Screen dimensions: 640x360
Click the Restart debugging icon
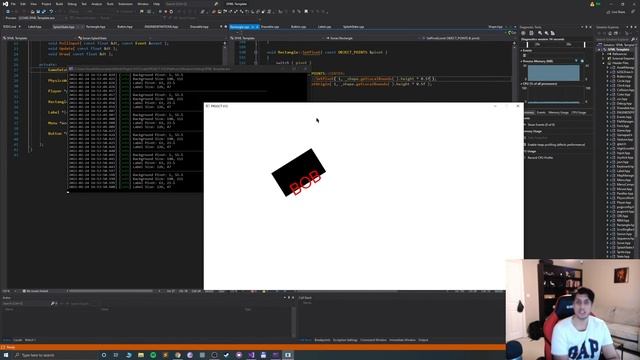[x=171, y=11]
